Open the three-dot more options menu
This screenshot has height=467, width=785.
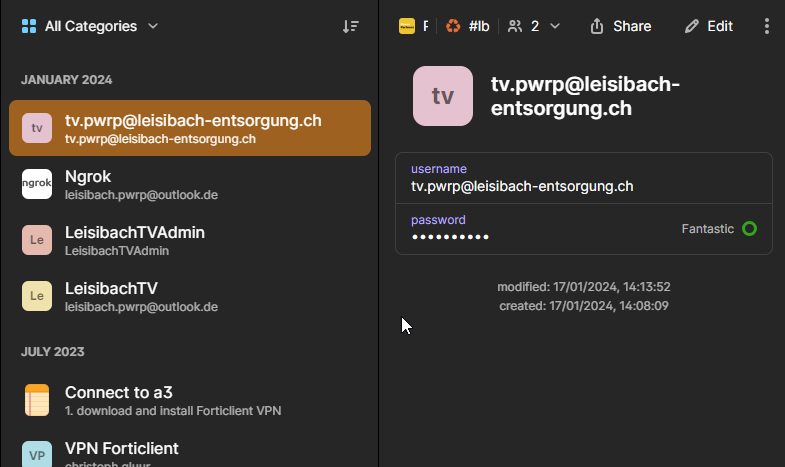(766, 26)
